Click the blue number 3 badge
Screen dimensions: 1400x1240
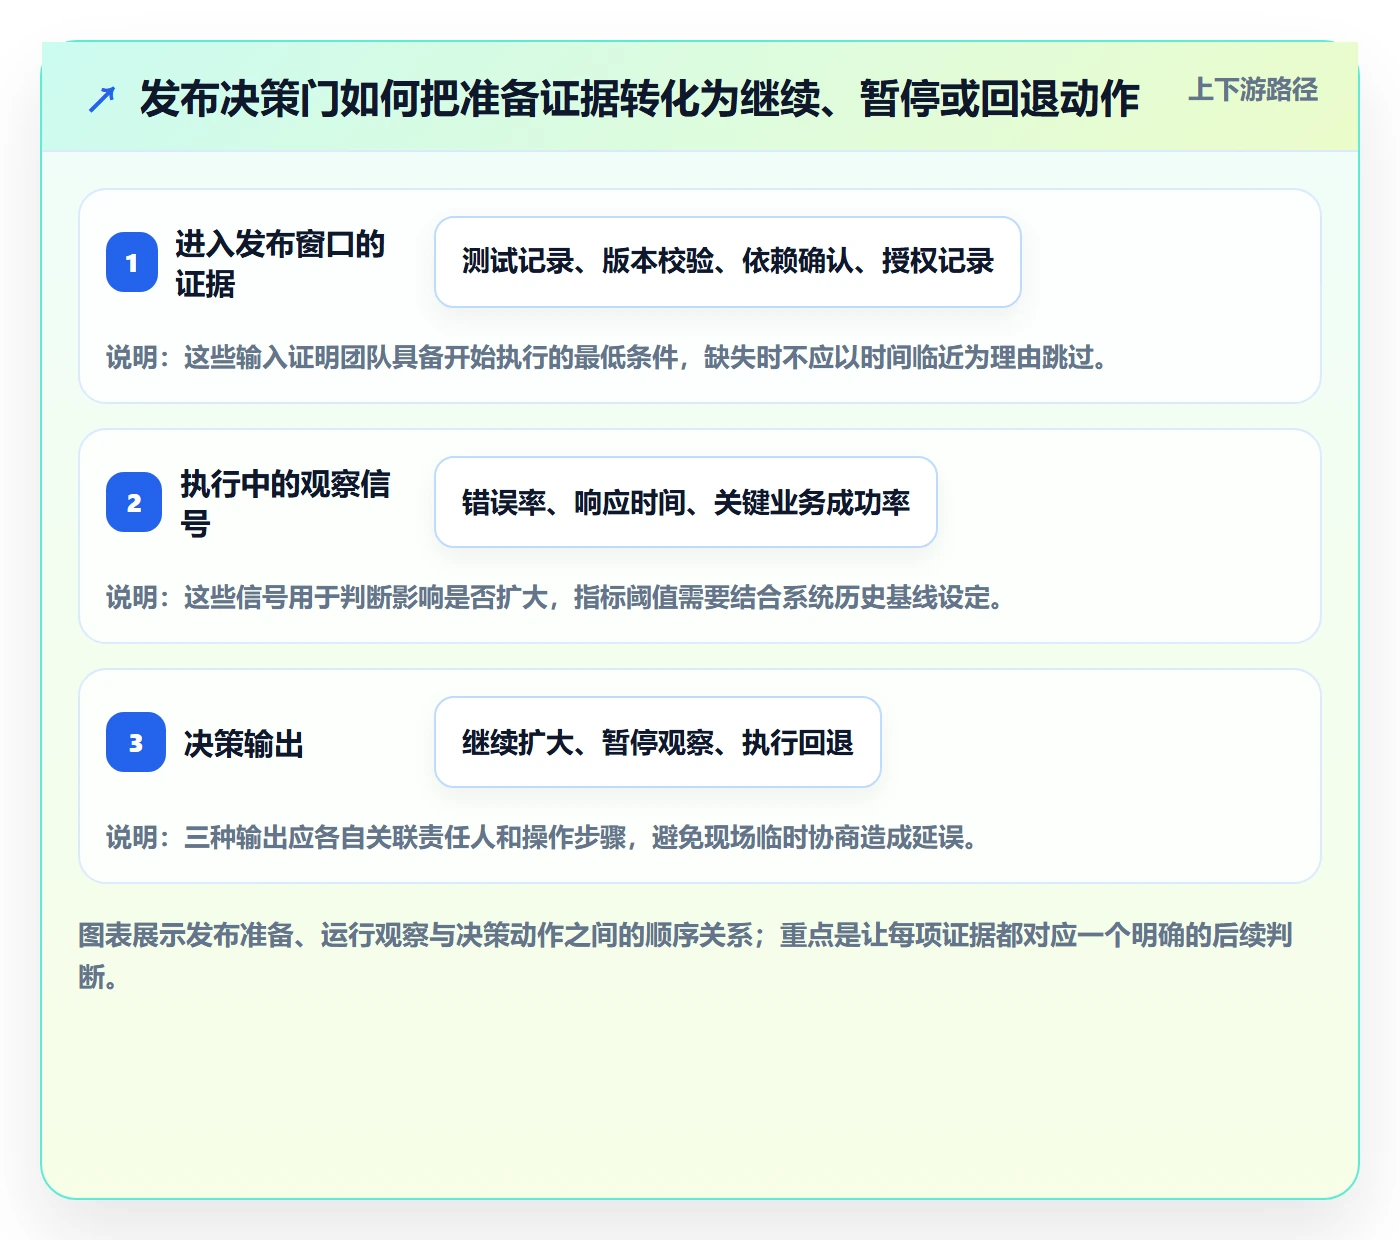(136, 742)
